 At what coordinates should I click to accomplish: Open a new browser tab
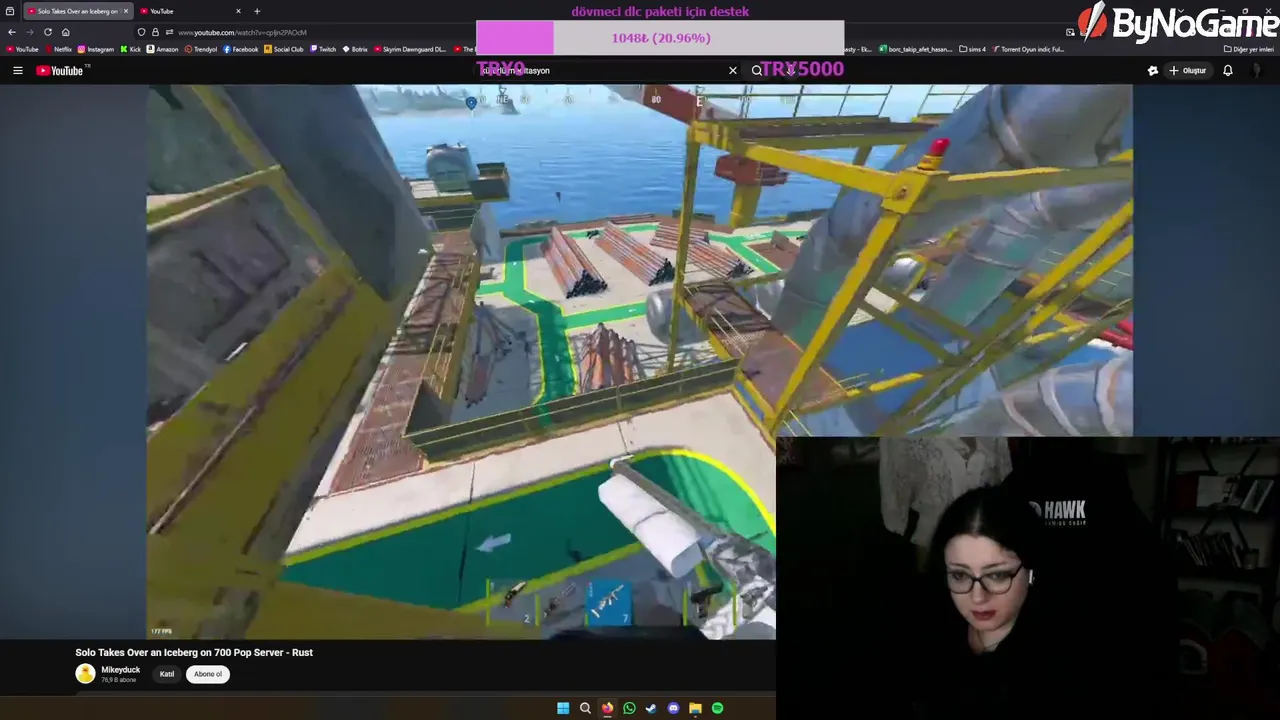257,11
